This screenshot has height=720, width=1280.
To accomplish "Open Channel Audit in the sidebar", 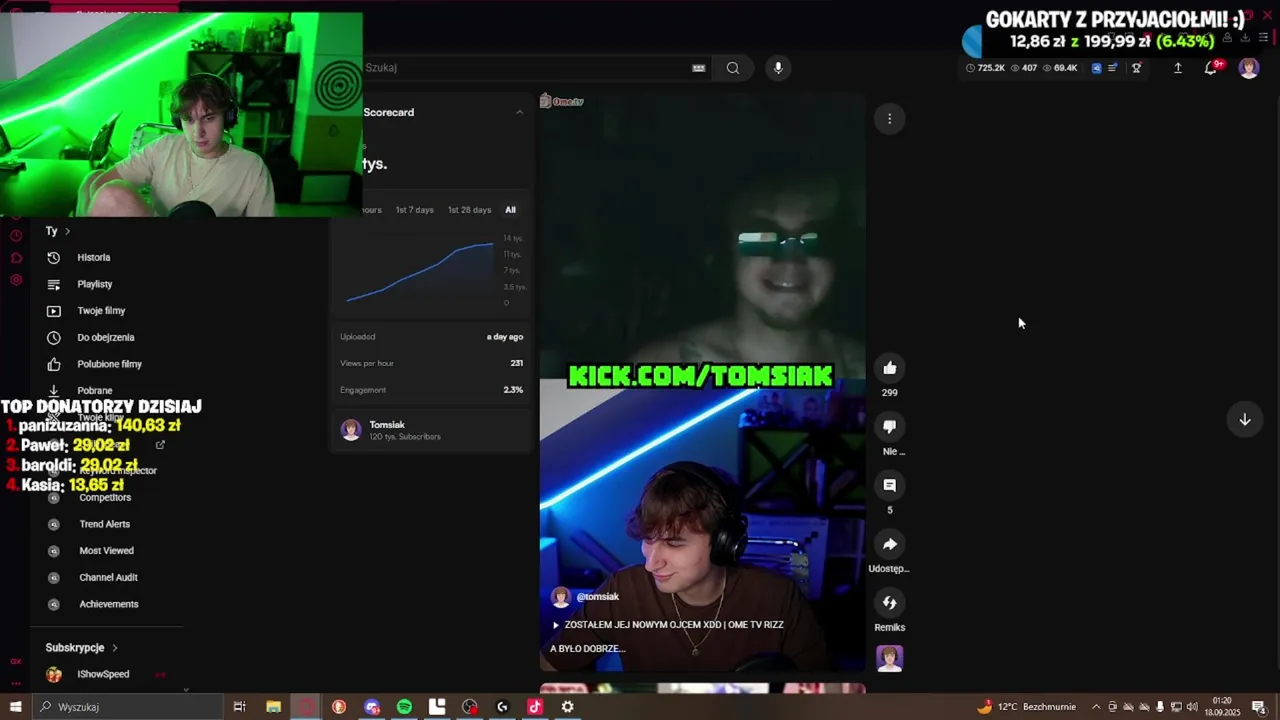I will click(108, 578).
